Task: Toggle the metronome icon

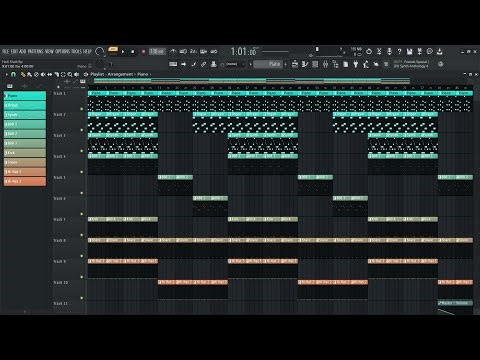Action: pos(173,51)
